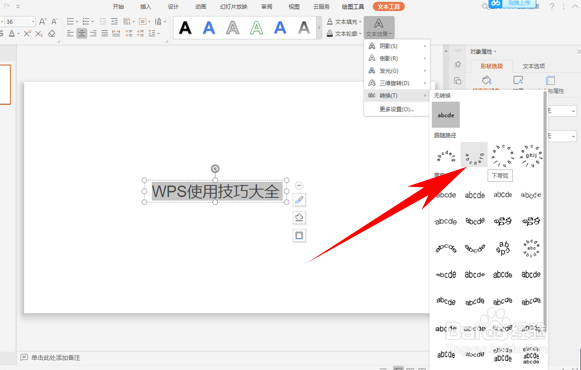Viewport: 581px width, 370px height.
Task: Apply the circle follow-path transform
Action: (x=502, y=156)
